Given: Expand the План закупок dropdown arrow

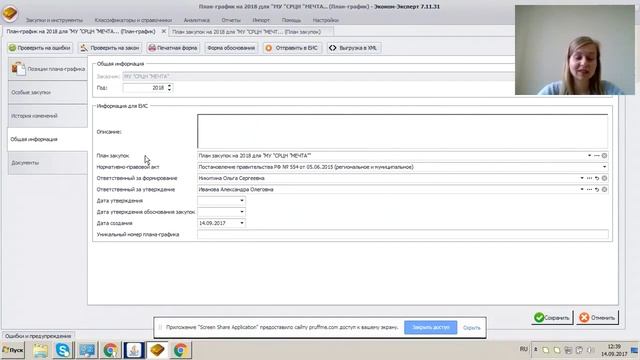Looking at the screenshot, I should click(589, 156).
